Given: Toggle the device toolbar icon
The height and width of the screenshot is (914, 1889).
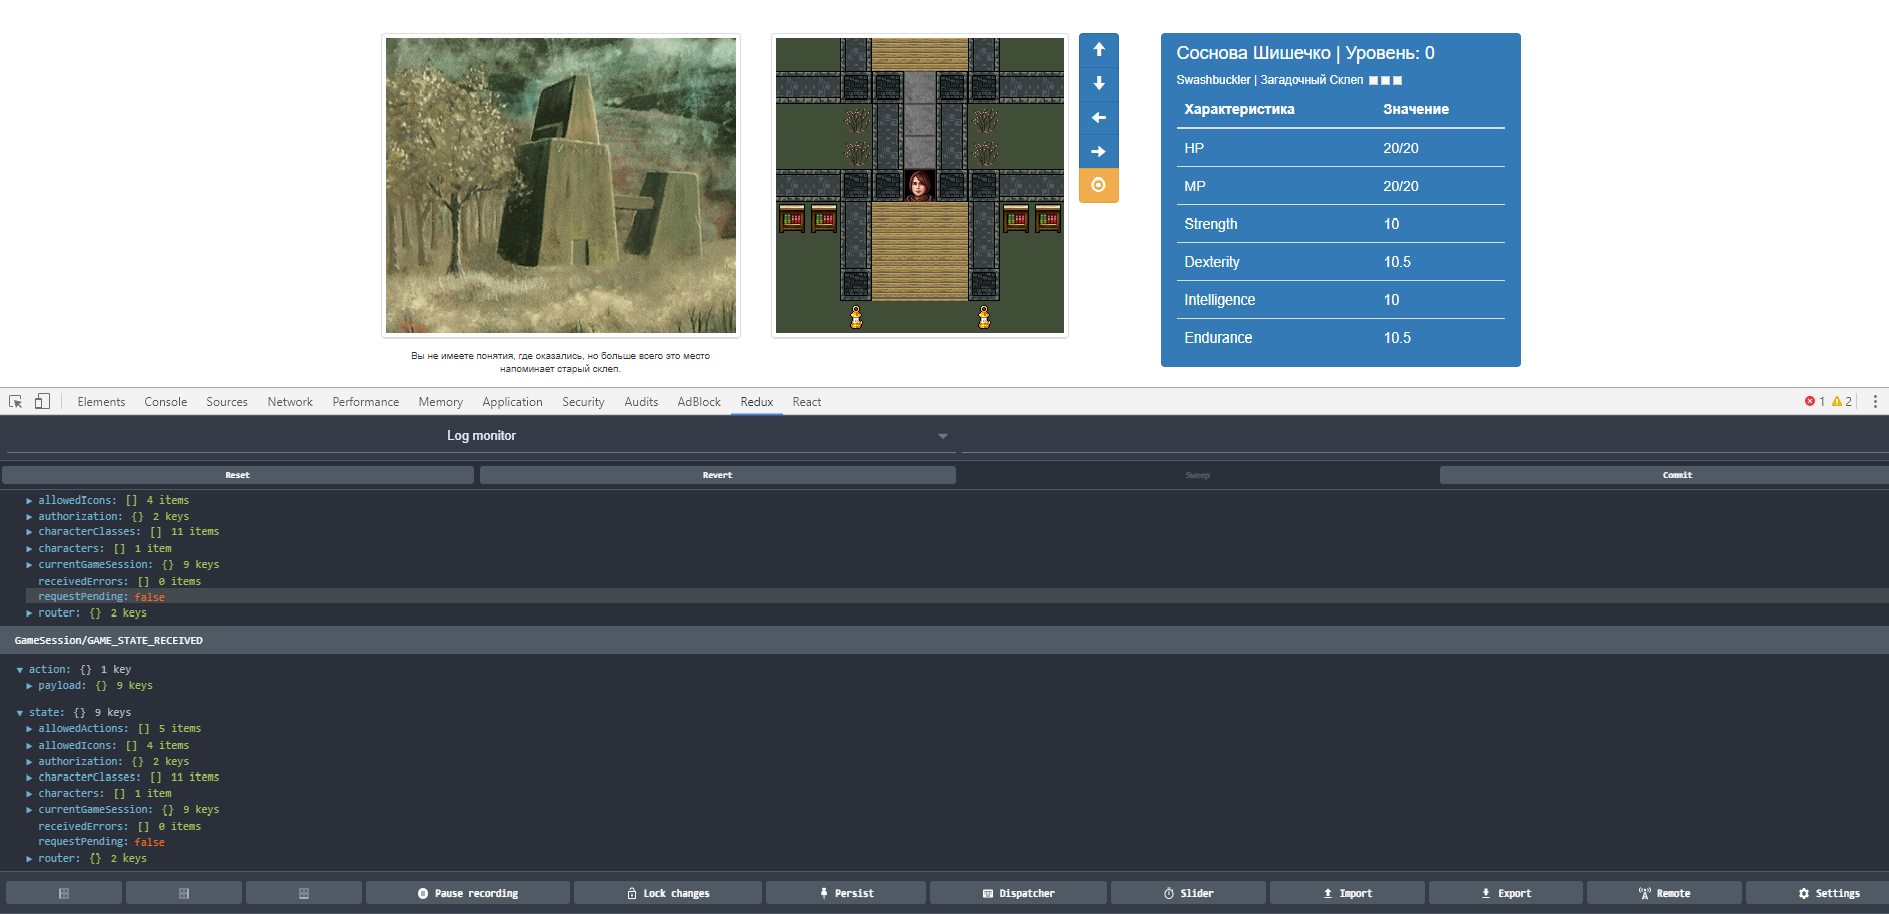Looking at the screenshot, I should click(42, 401).
